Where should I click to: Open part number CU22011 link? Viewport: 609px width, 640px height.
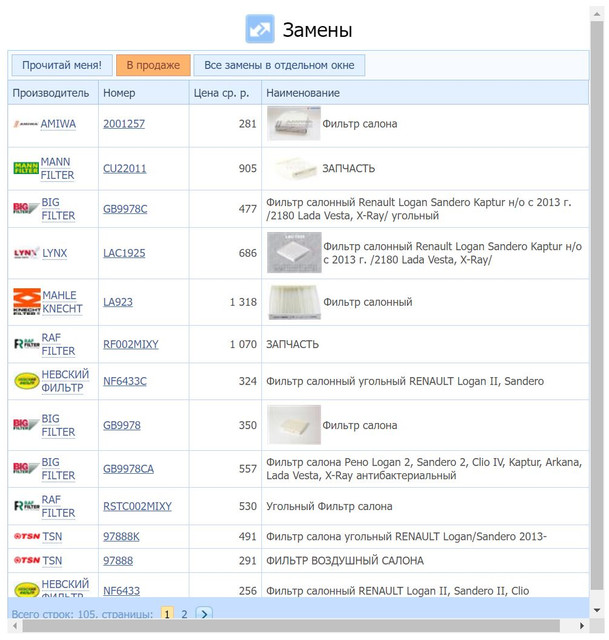click(x=124, y=168)
